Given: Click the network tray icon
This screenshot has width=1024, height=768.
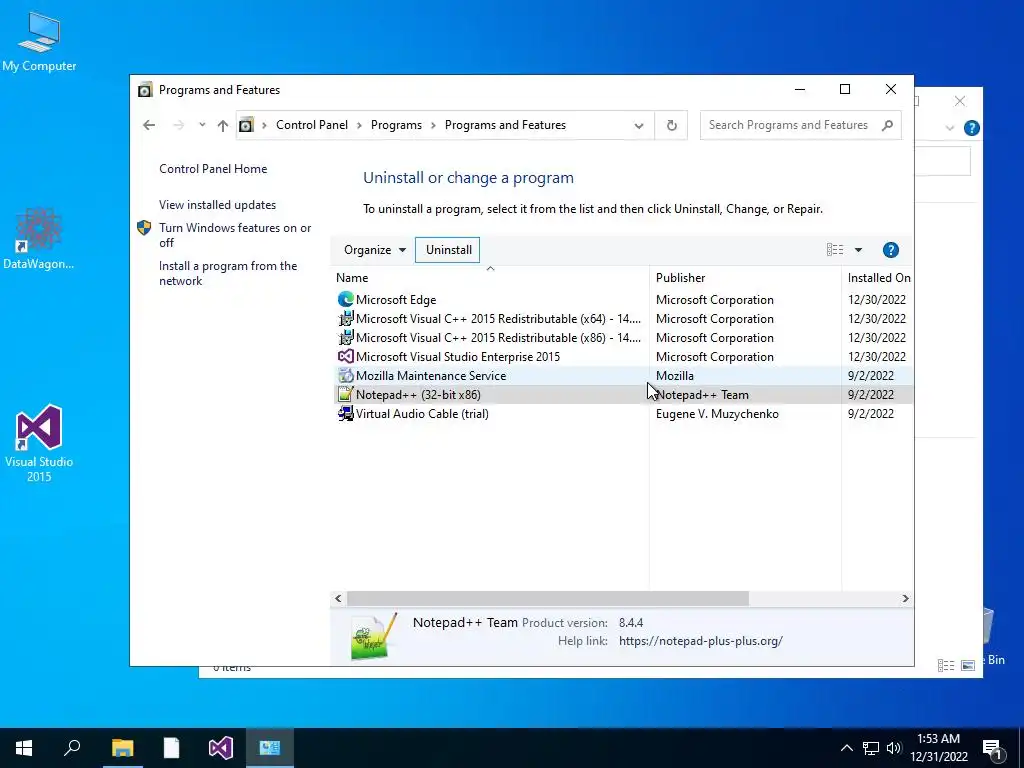Looking at the screenshot, I should [871, 748].
